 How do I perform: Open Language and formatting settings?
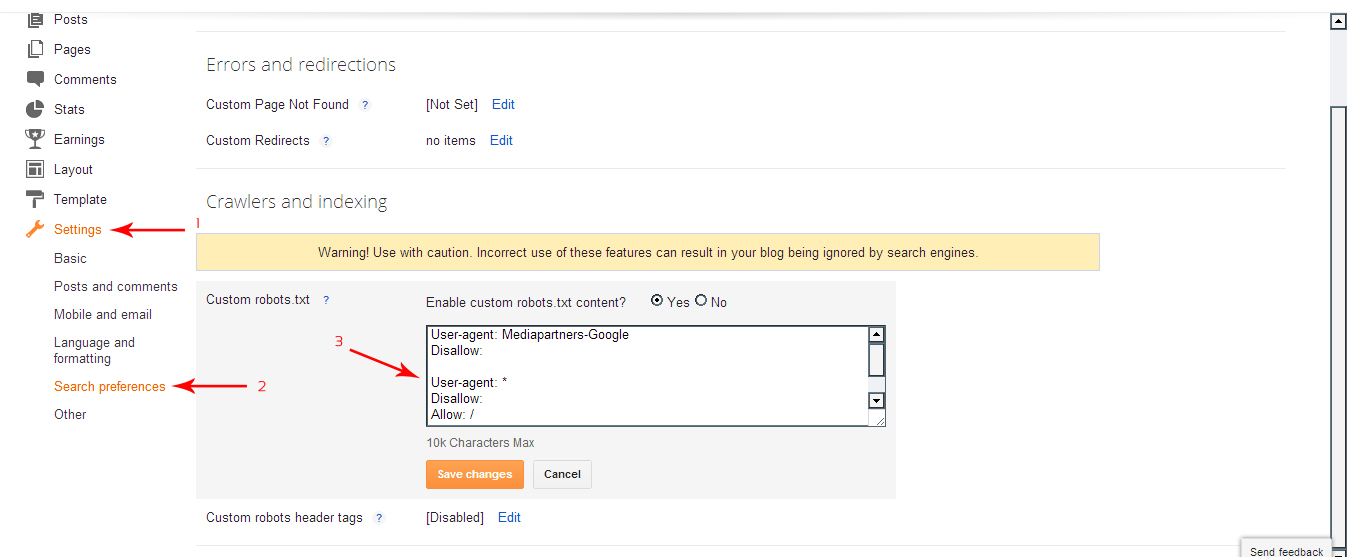pos(94,350)
